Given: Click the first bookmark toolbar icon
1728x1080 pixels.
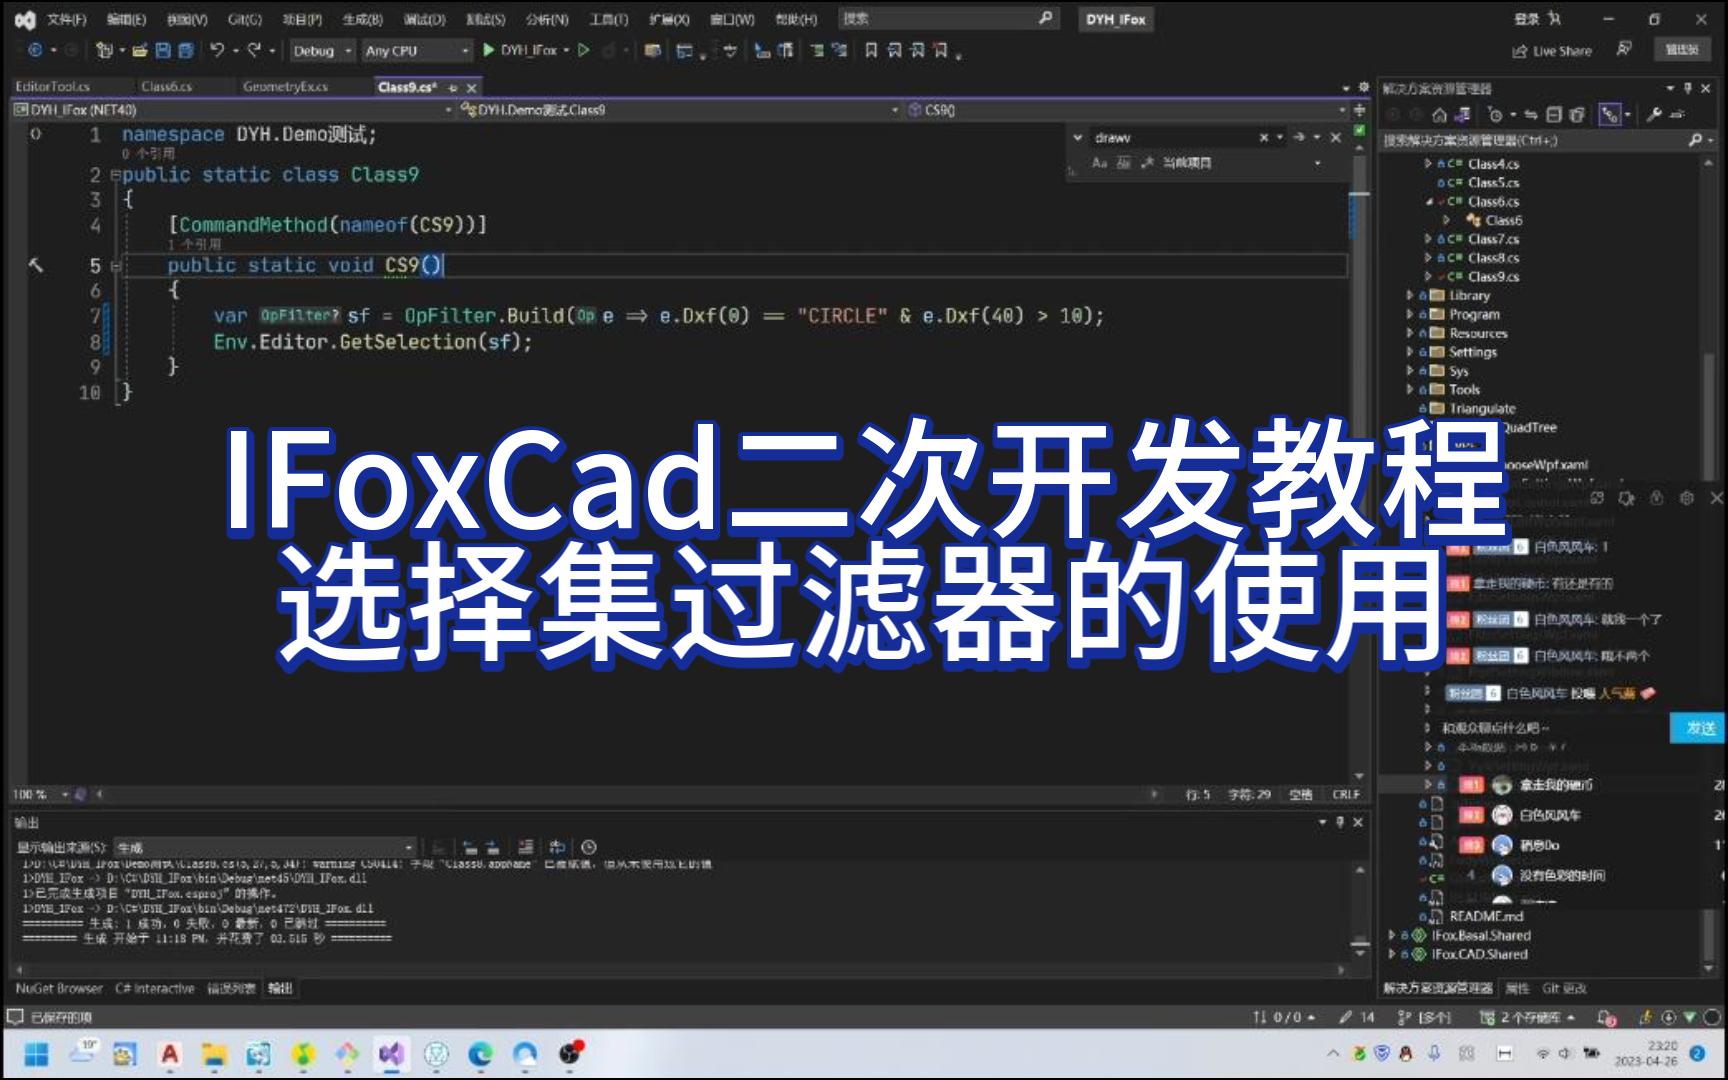Looking at the screenshot, I should [871, 50].
